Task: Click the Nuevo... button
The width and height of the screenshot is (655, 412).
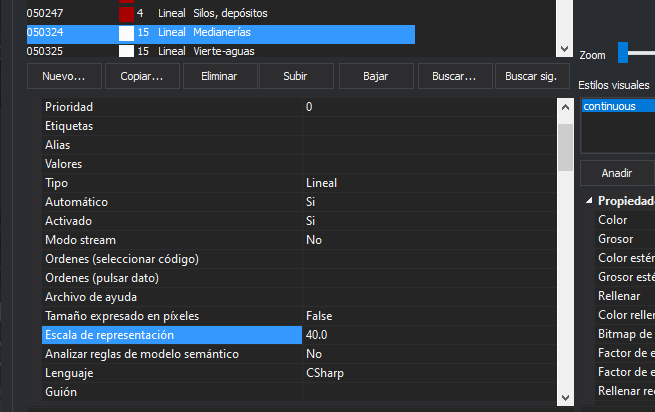Action: coord(57,76)
